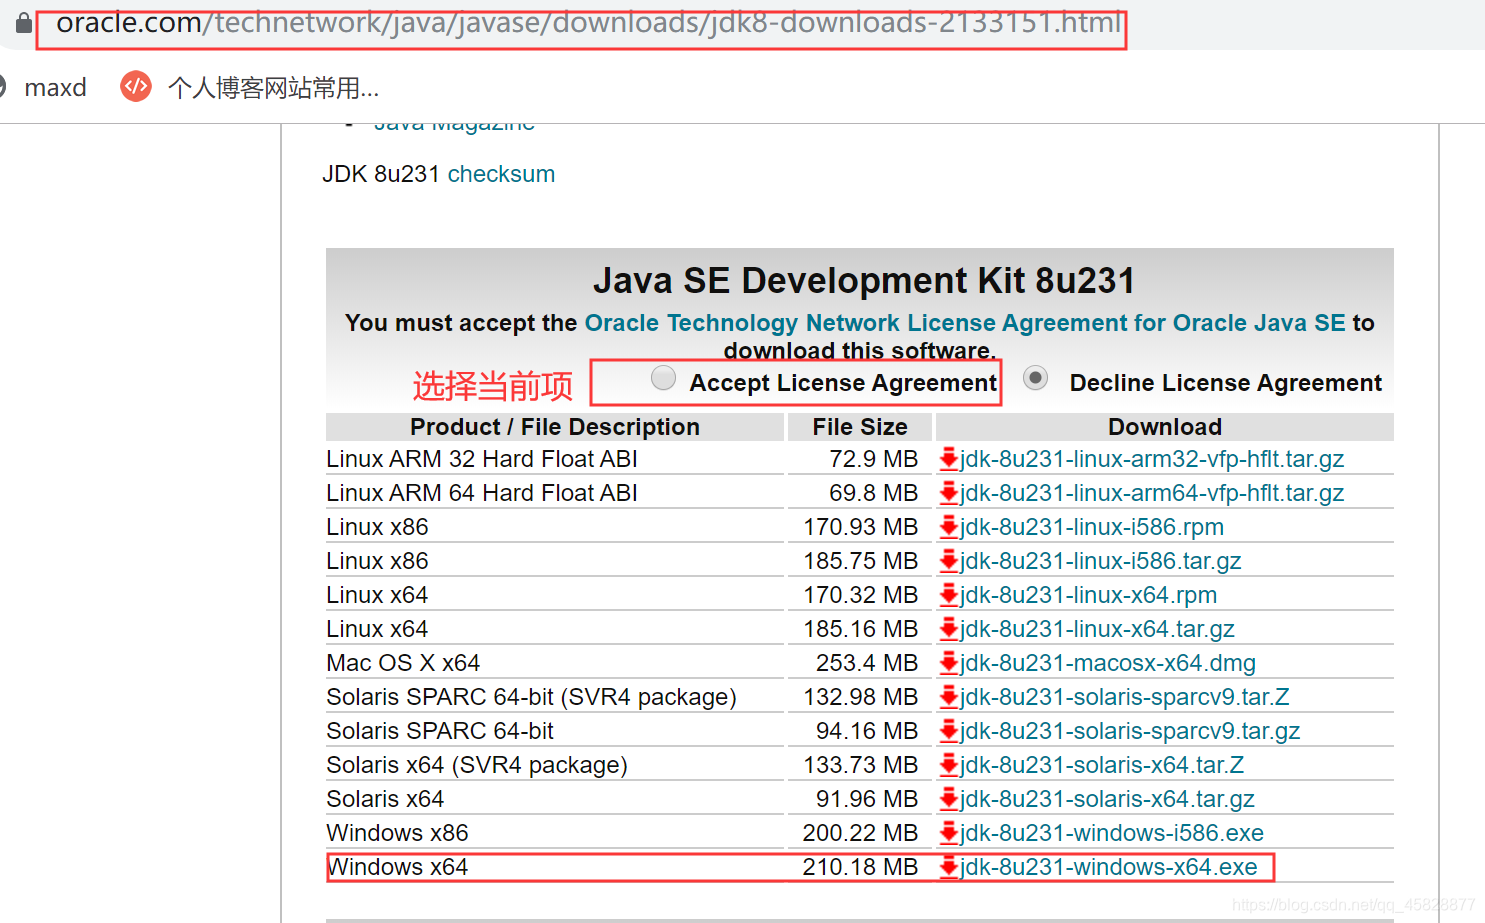Click Solaris SPARC 64-bit (SVR4 package) label
Screen dimensions: 1485x923
(x=531, y=697)
